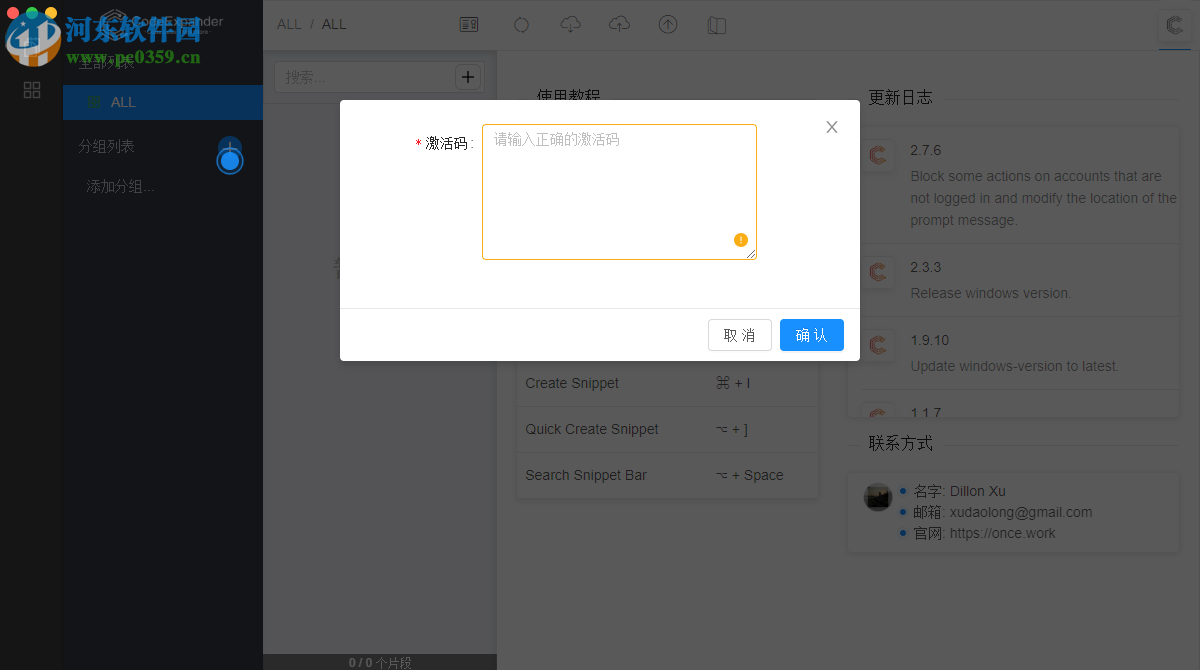The image size is (1200, 670).
Task: Click the circular upload arrow icon
Action: coord(667,24)
